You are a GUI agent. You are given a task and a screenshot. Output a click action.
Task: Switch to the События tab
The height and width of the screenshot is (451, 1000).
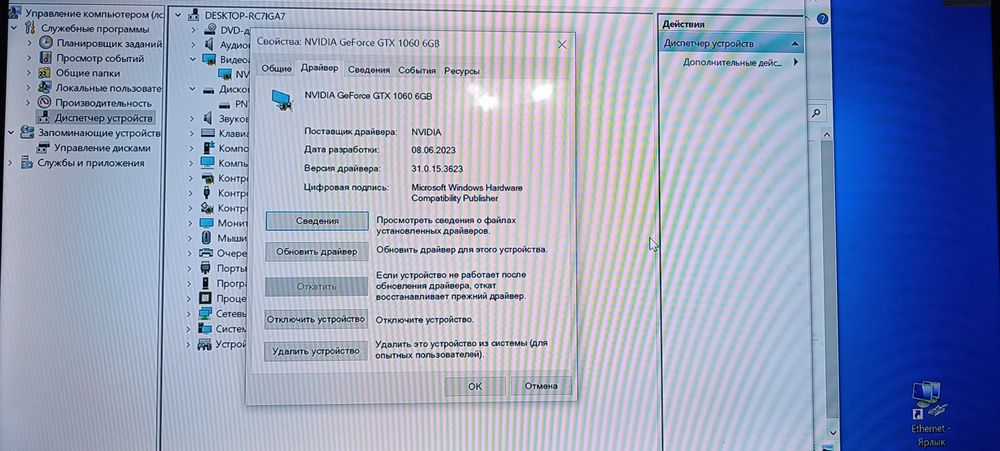pos(417,71)
